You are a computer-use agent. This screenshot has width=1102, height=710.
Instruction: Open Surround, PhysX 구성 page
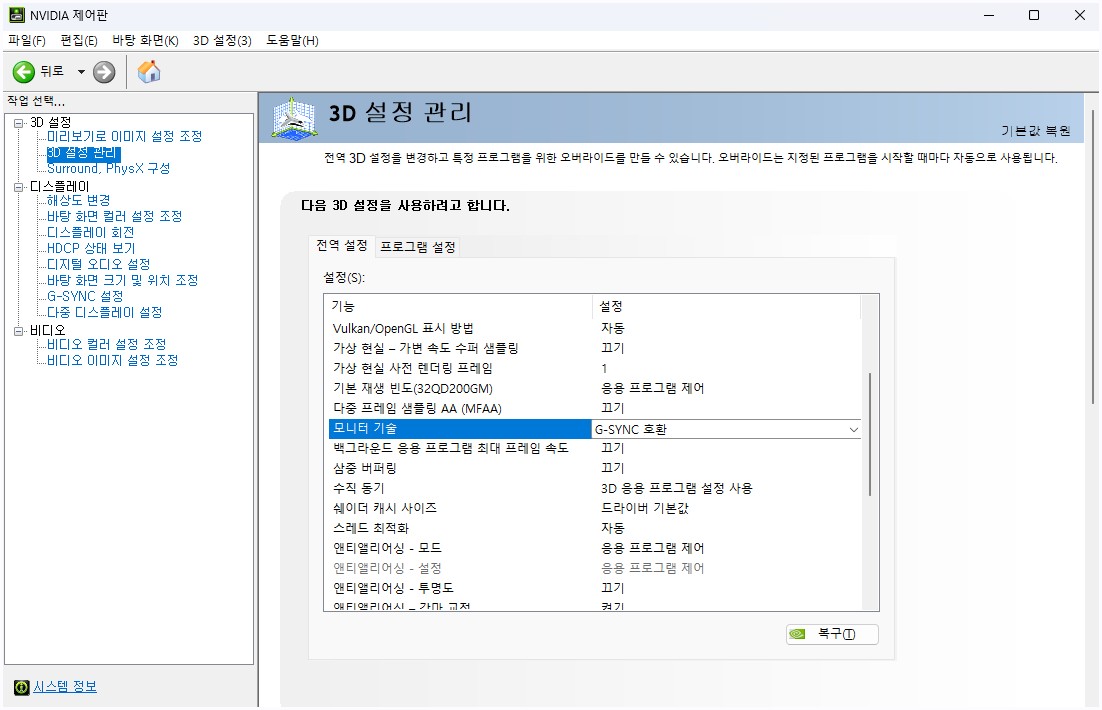(108, 169)
